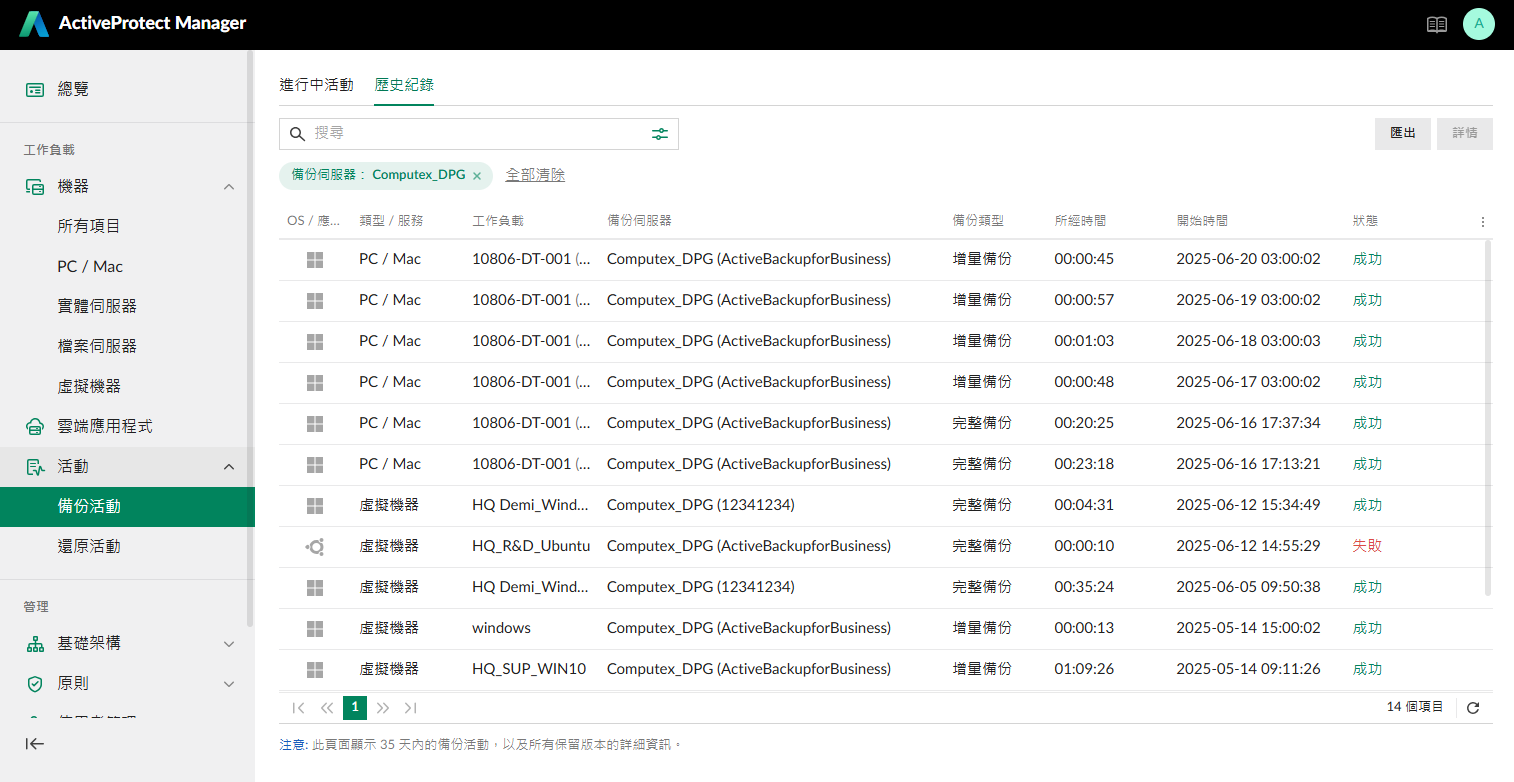Screen dimensions: 1514x782
Task: Click the Ubuntu icon for HQ_R&D_Ubuntu row
Action: pos(315,546)
